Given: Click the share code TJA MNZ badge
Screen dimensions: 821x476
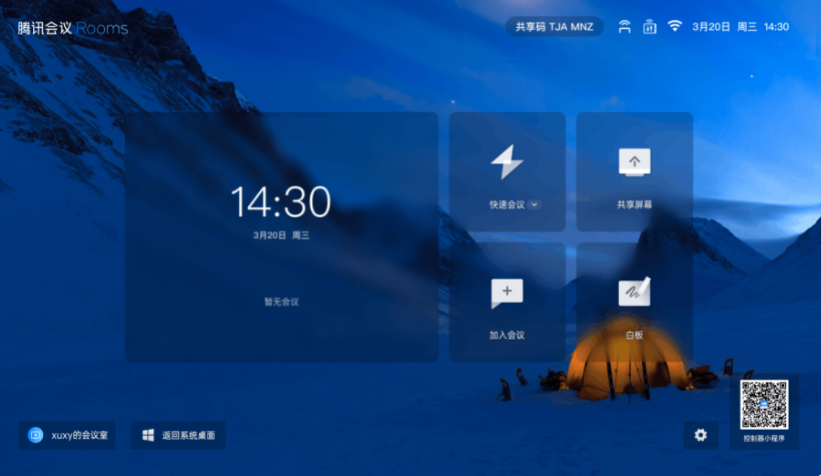Looking at the screenshot, I should [x=554, y=27].
